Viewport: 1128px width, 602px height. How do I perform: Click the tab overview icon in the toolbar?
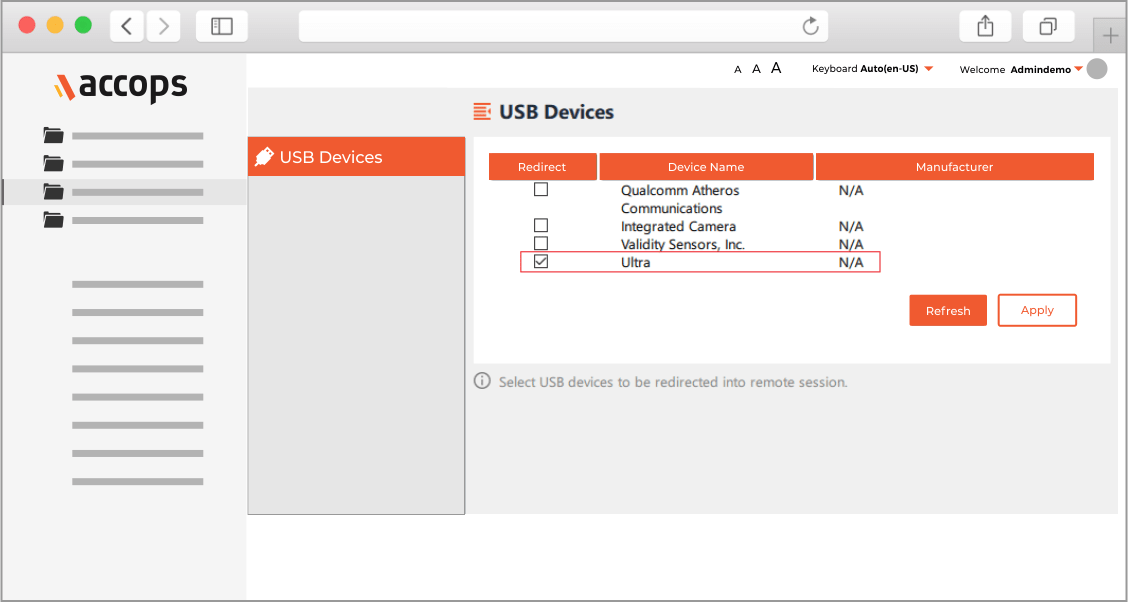(x=1048, y=26)
